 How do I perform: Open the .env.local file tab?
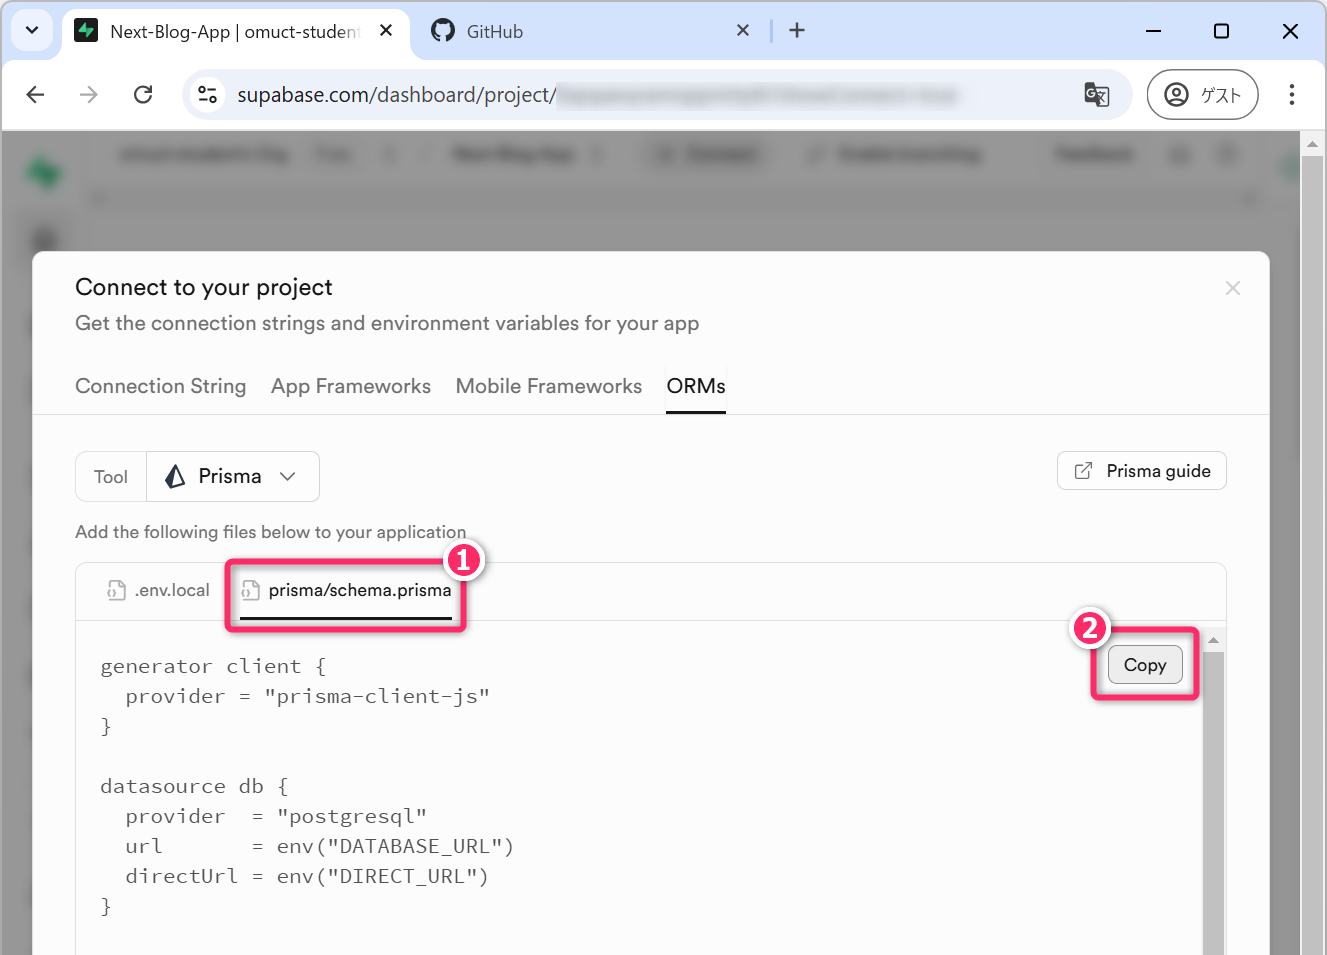[160, 591]
